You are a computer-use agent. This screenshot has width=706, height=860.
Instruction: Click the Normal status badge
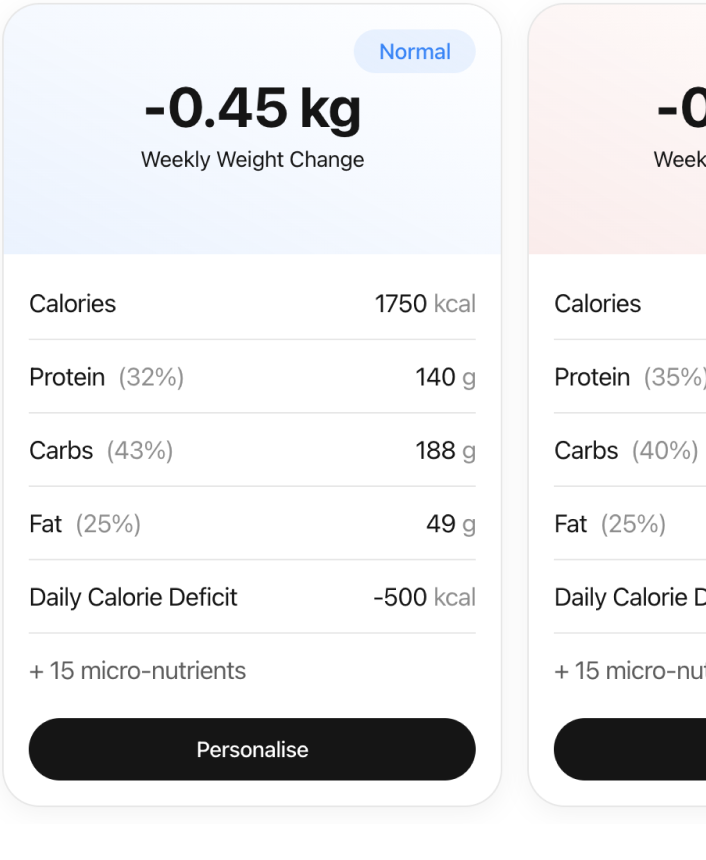click(x=414, y=51)
